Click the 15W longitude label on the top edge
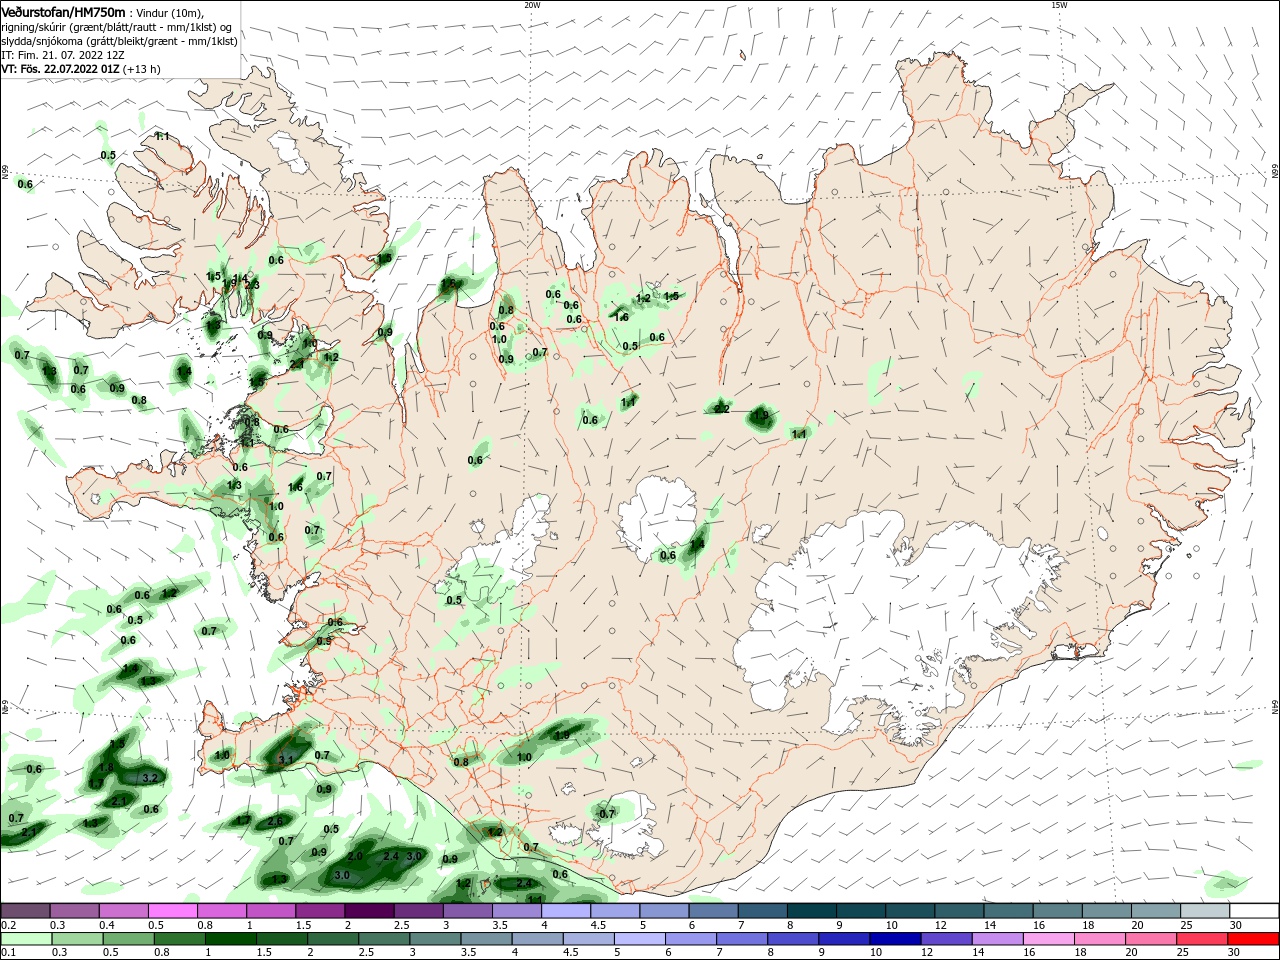The width and height of the screenshot is (1280, 960). pos(1059,5)
